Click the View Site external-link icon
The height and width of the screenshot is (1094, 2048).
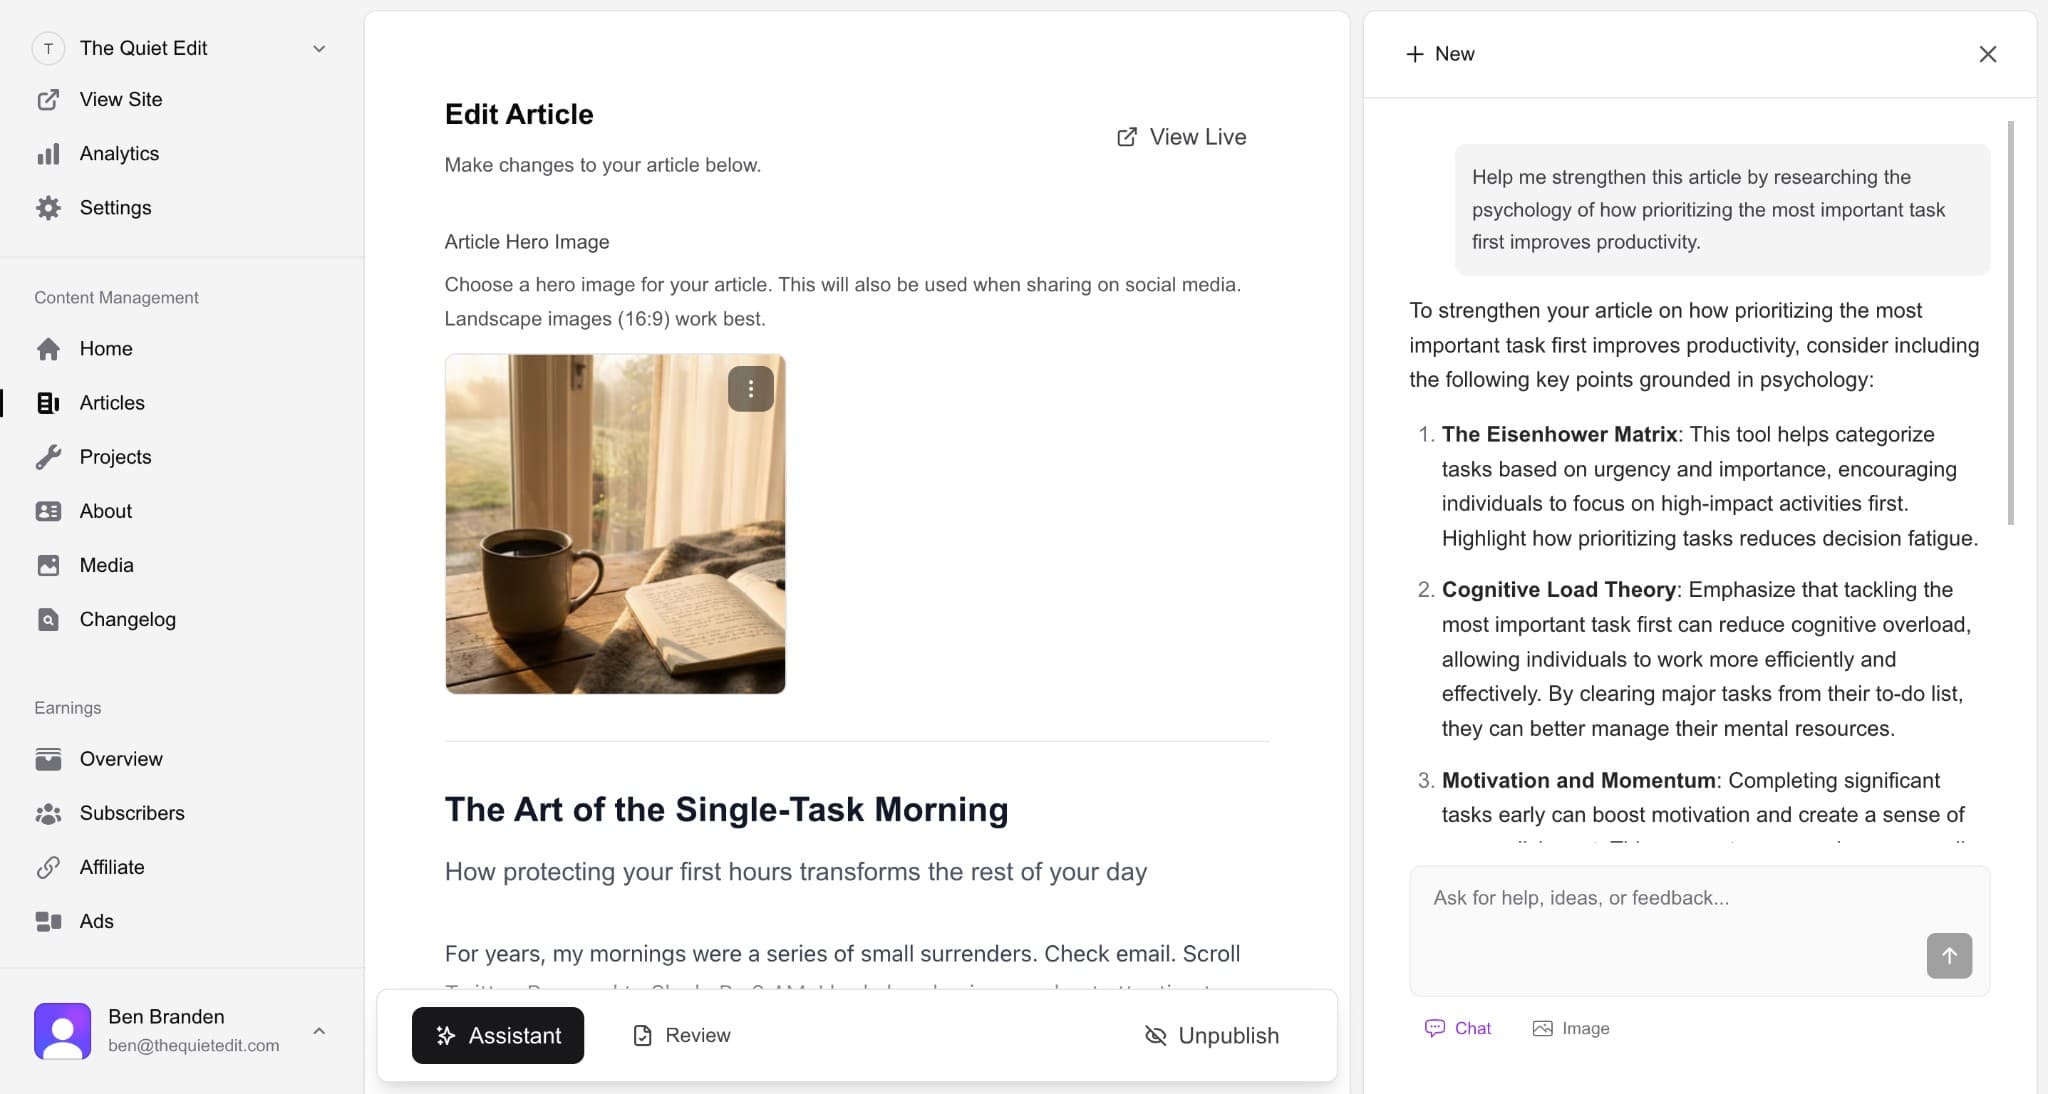point(49,99)
